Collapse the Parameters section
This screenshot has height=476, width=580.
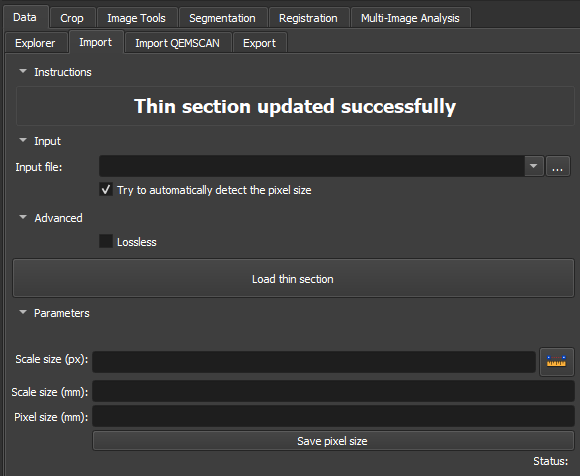point(23,313)
